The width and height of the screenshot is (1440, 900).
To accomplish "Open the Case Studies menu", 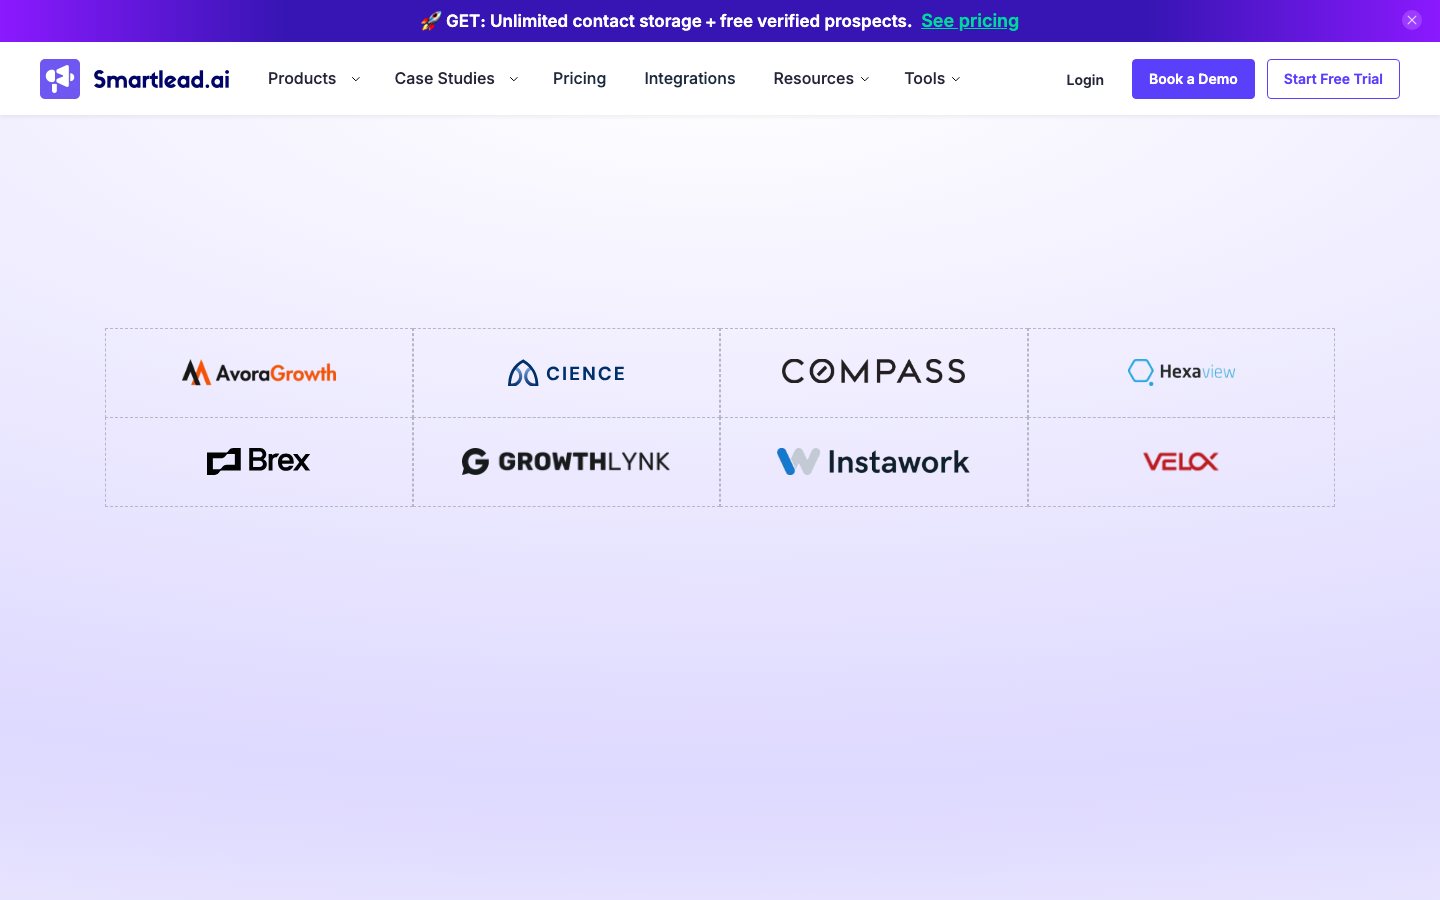I will coord(444,78).
